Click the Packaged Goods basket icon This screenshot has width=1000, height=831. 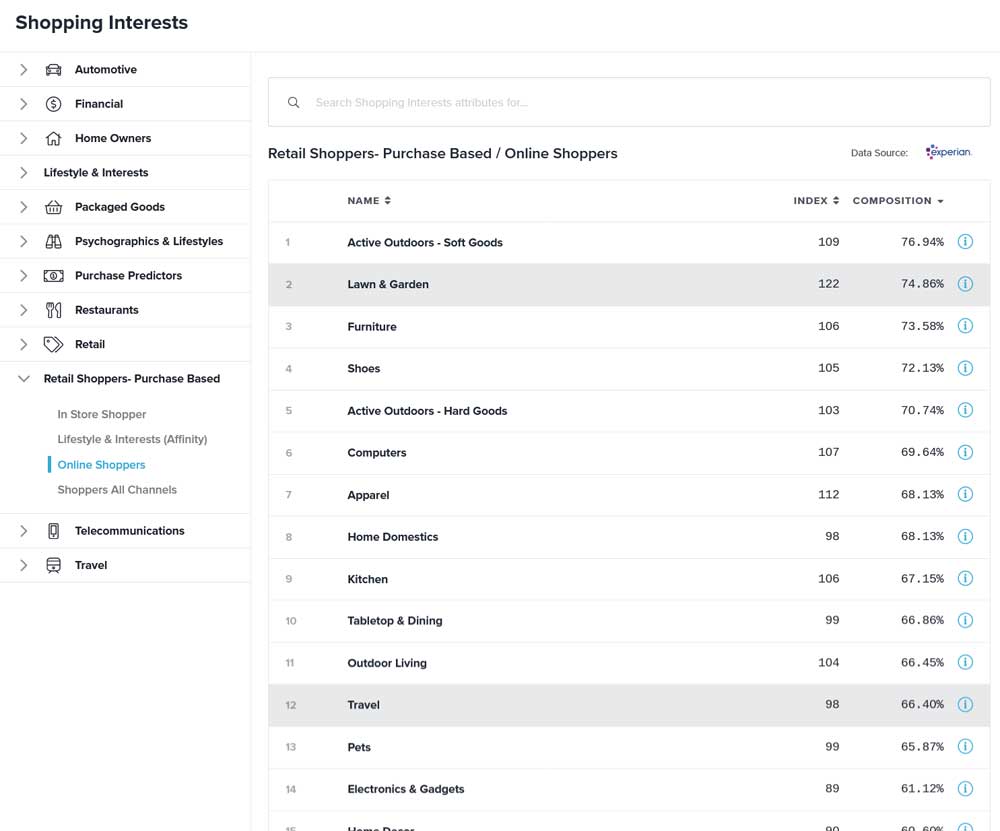[x=54, y=207]
